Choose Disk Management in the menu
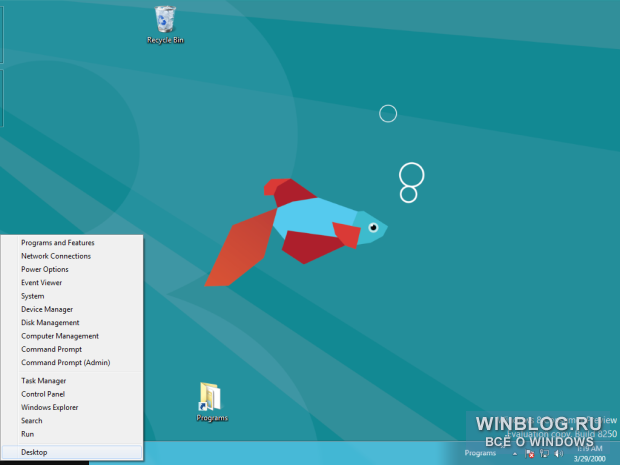Viewport: 620px width, 465px height. [x=72, y=323]
